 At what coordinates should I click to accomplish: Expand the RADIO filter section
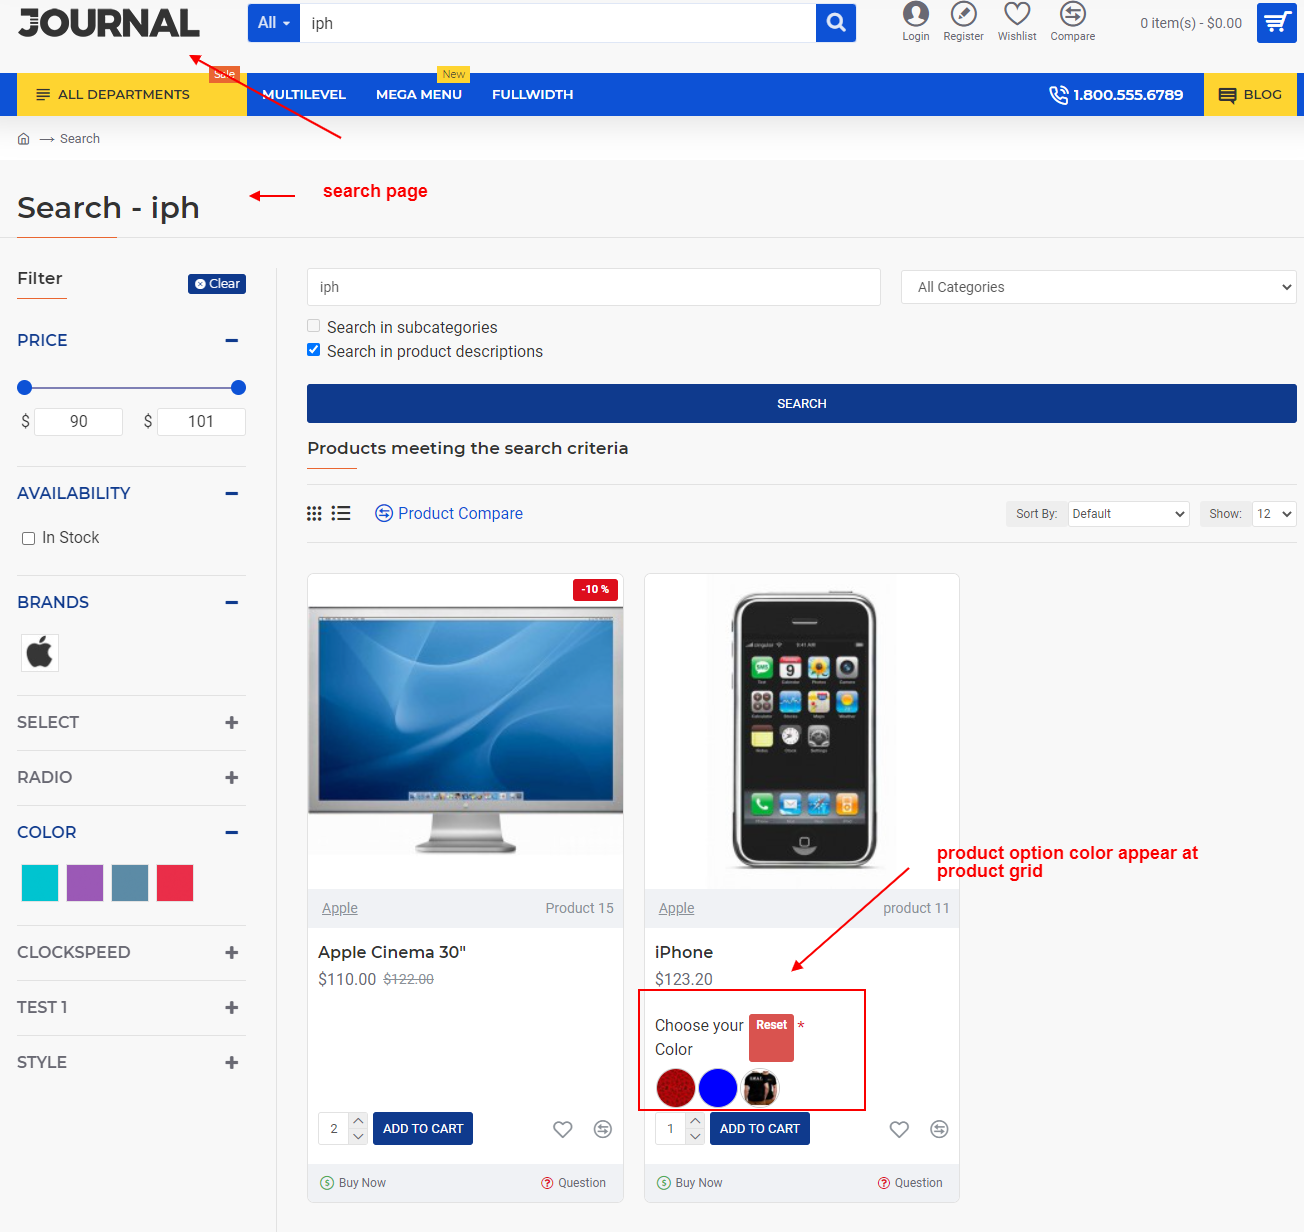(x=232, y=777)
